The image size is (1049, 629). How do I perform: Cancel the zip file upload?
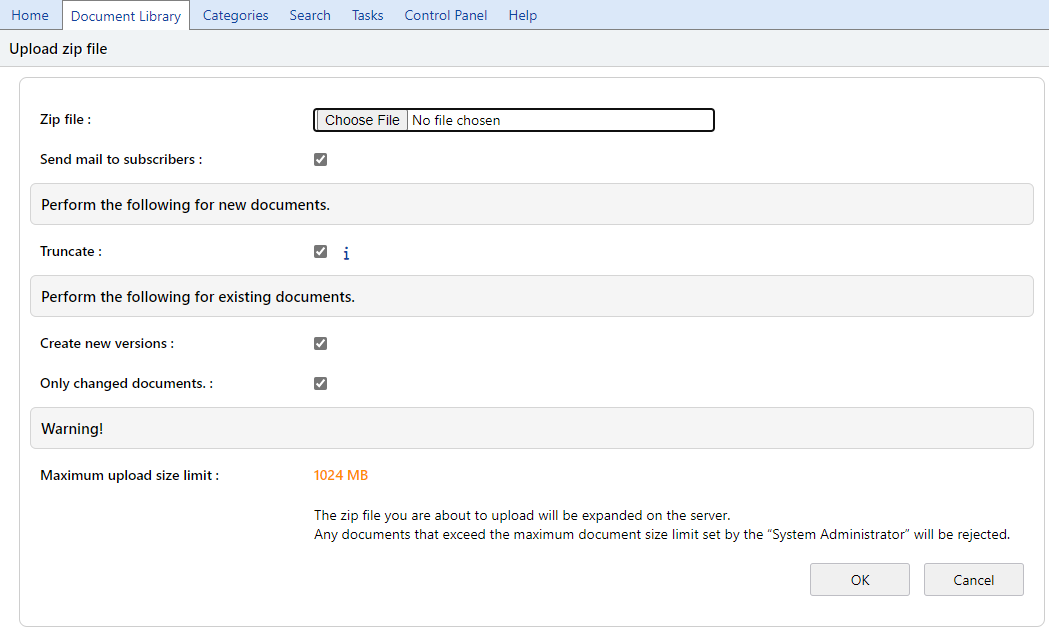click(x=973, y=579)
